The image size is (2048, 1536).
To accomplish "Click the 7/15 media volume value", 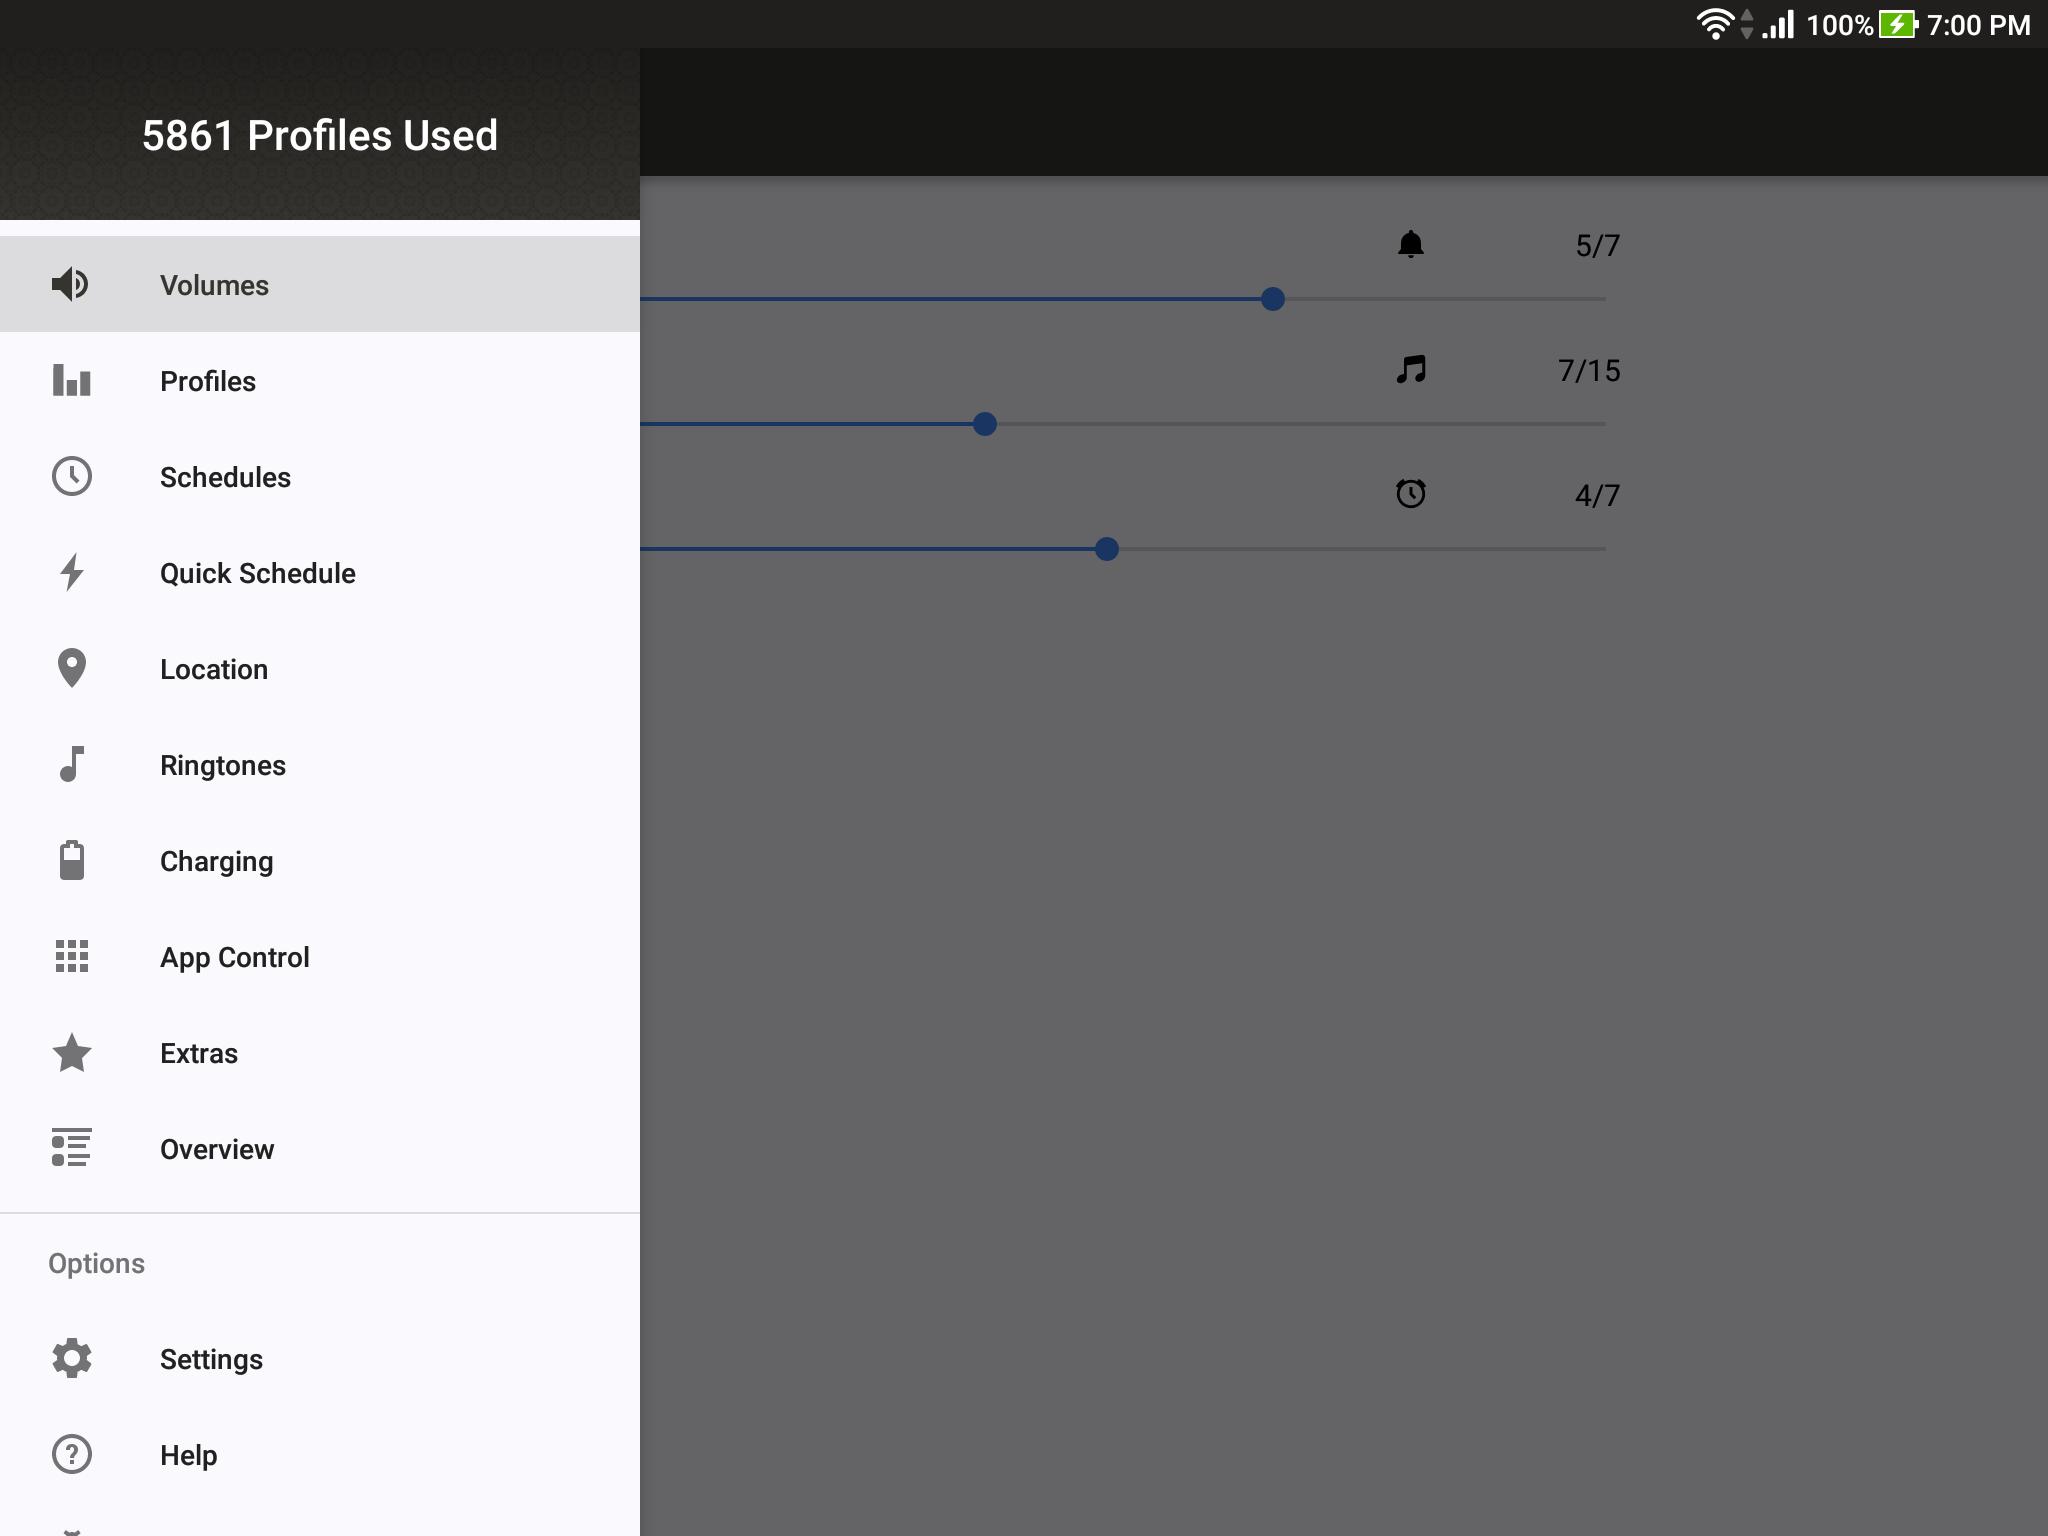I will click(x=1589, y=371).
